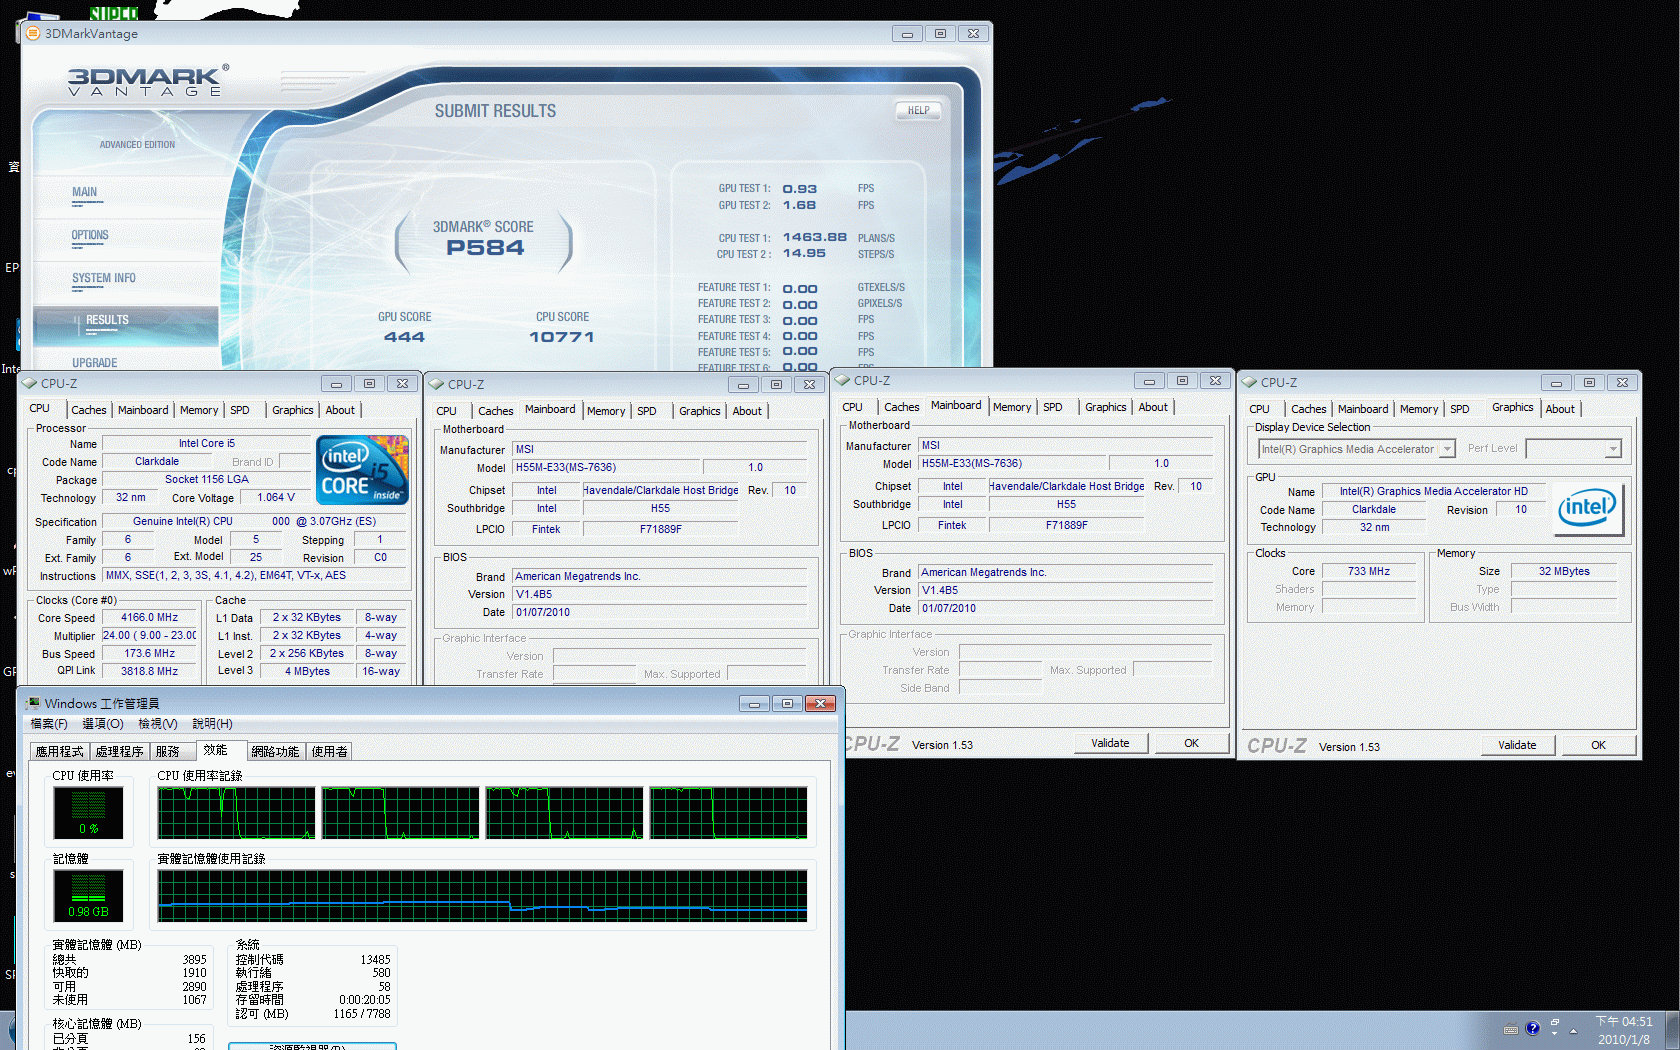Click the Core Voltage field 1.064 V
Screen dimensions: 1680x1050
coord(275,497)
